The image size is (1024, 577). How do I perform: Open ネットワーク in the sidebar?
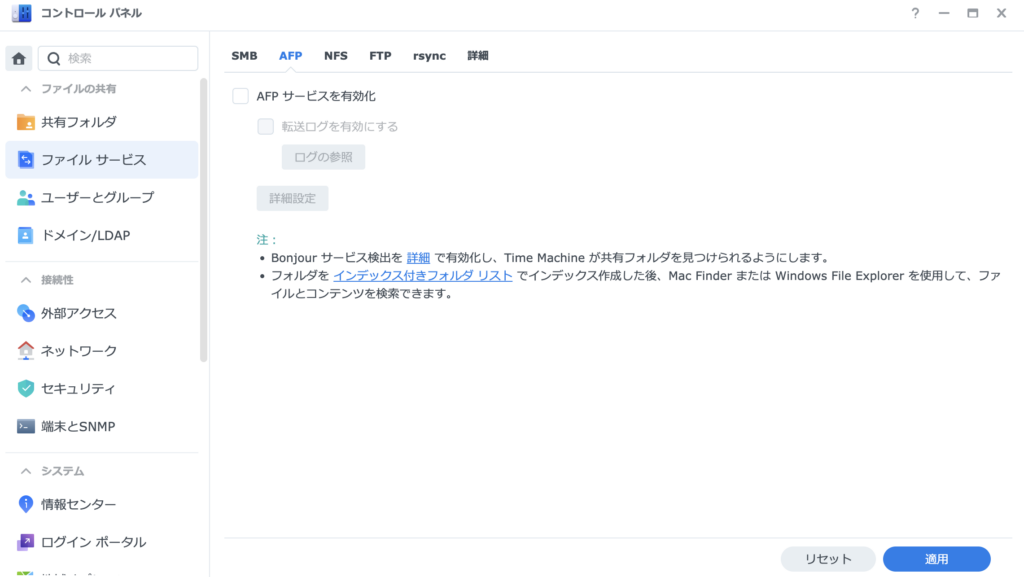click(102, 351)
